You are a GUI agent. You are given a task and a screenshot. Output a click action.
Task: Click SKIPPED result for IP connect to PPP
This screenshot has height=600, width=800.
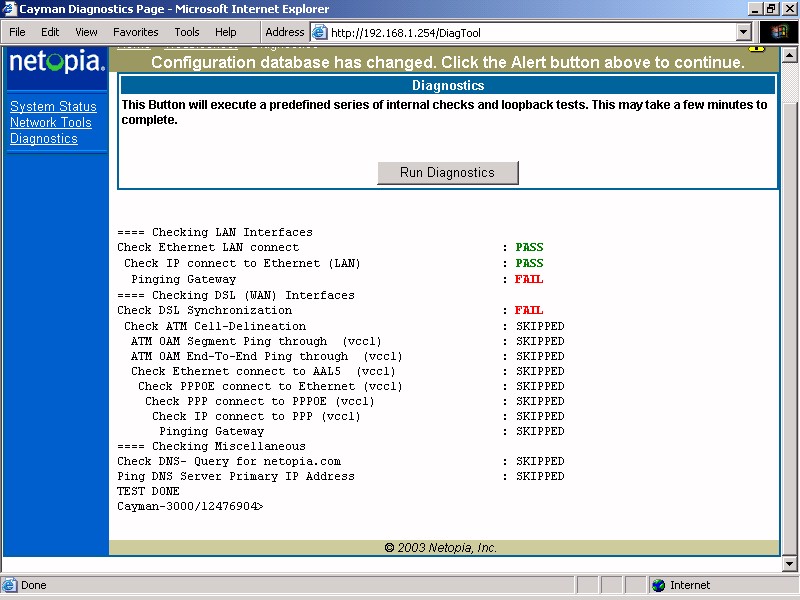coord(540,416)
